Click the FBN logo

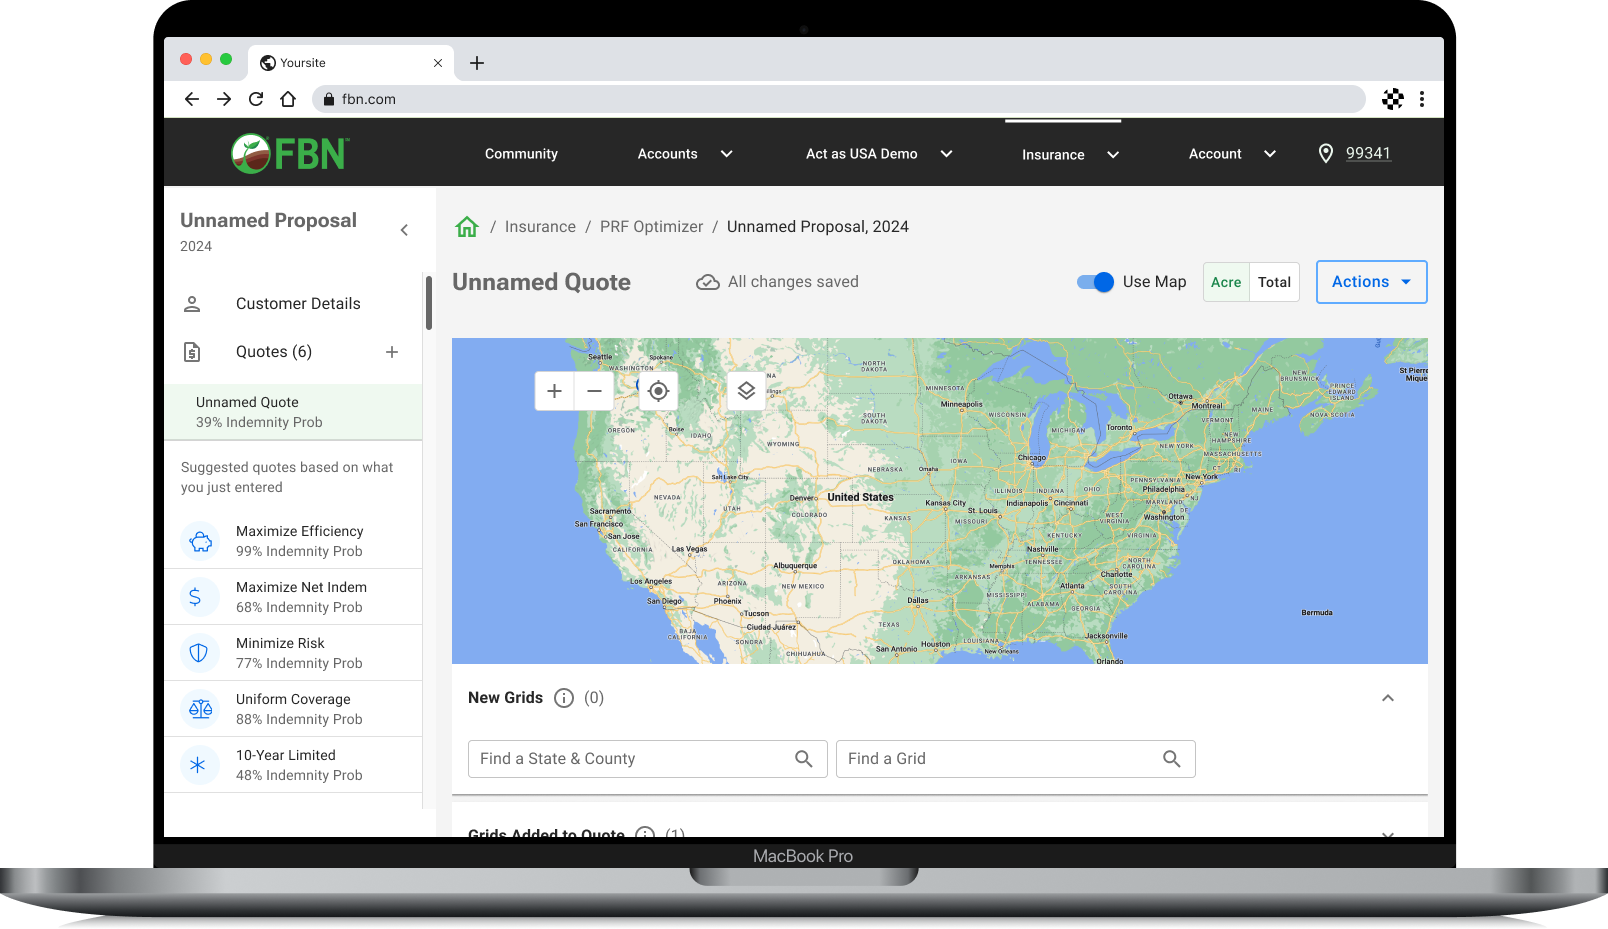tap(289, 154)
